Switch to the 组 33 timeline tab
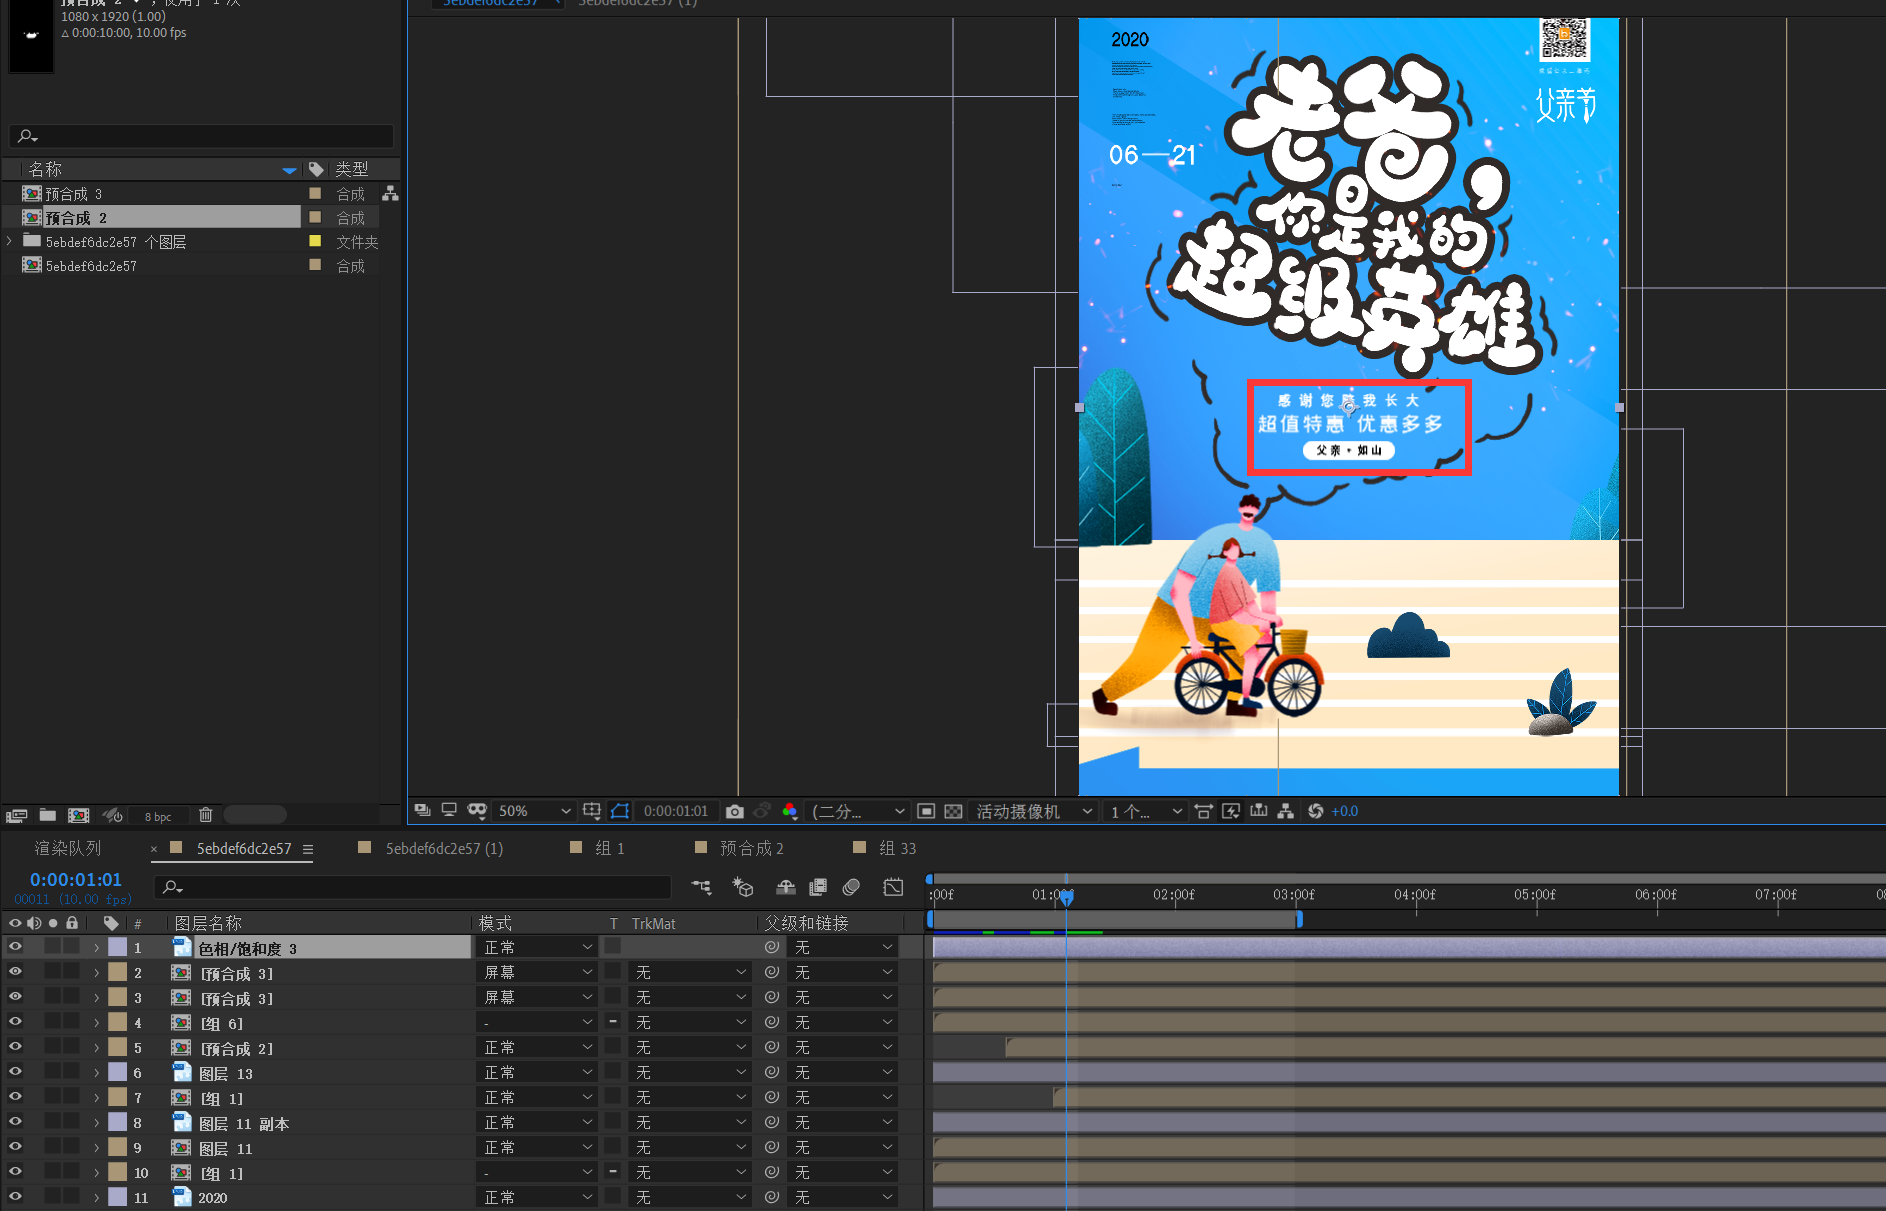 coord(897,848)
